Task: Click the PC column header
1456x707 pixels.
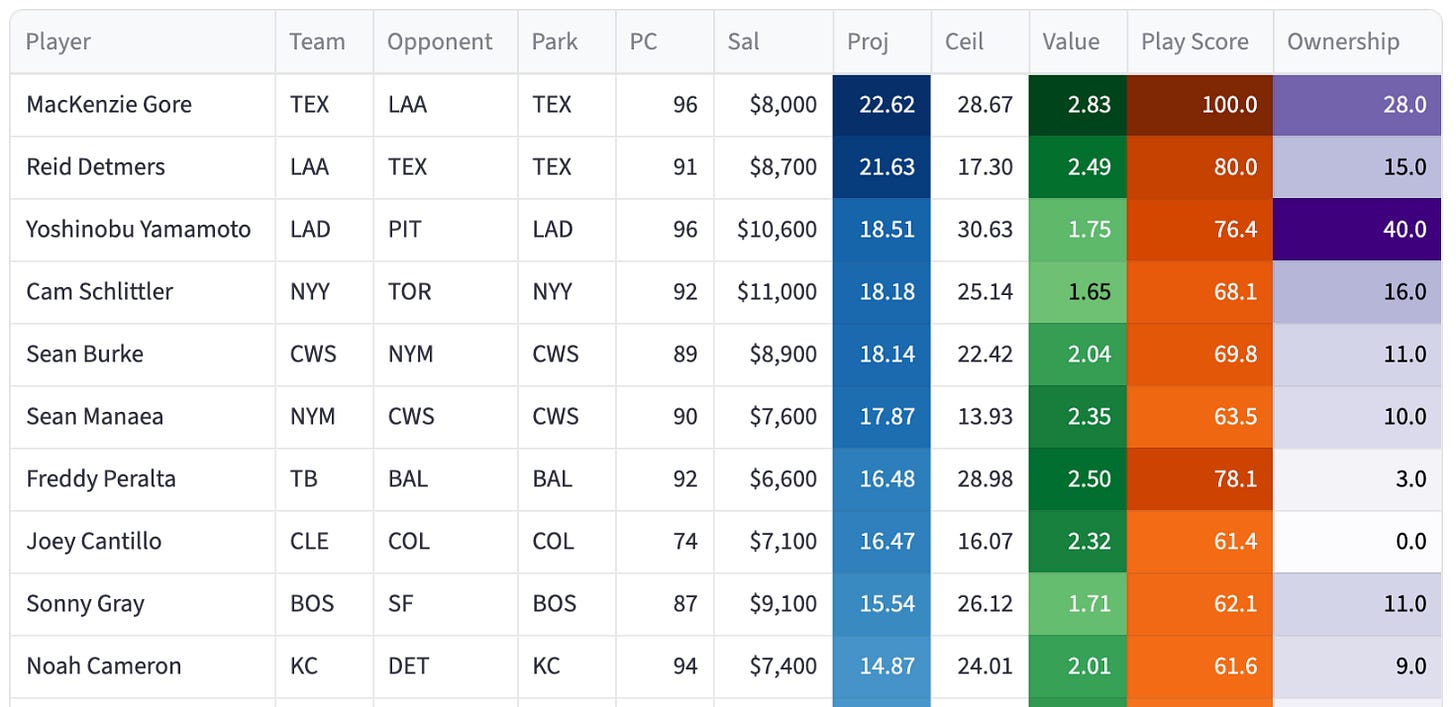Action: pyautogui.click(x=664, y=42)
